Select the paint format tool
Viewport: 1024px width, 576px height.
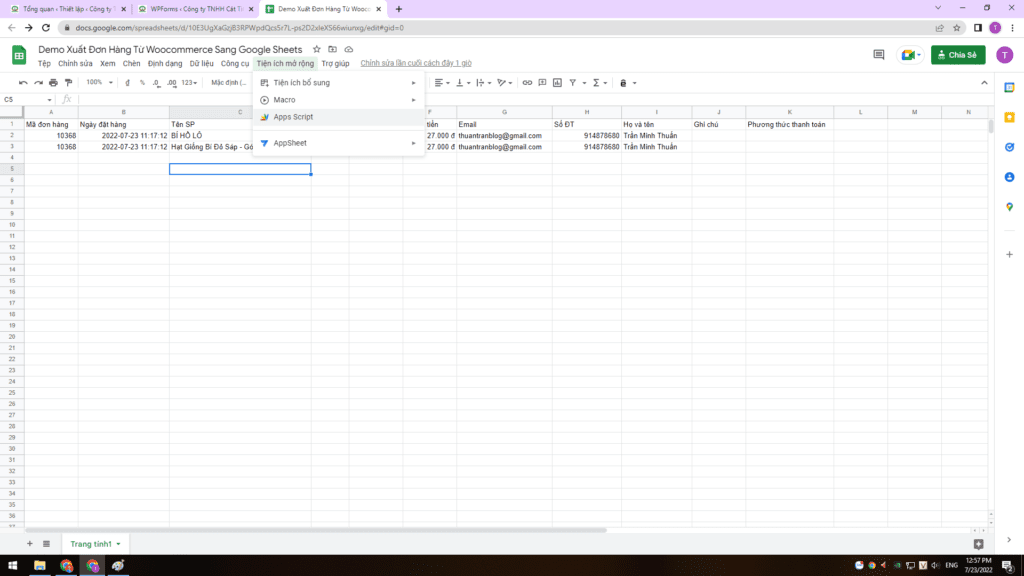pyautogui.click(x=69, y=83)
